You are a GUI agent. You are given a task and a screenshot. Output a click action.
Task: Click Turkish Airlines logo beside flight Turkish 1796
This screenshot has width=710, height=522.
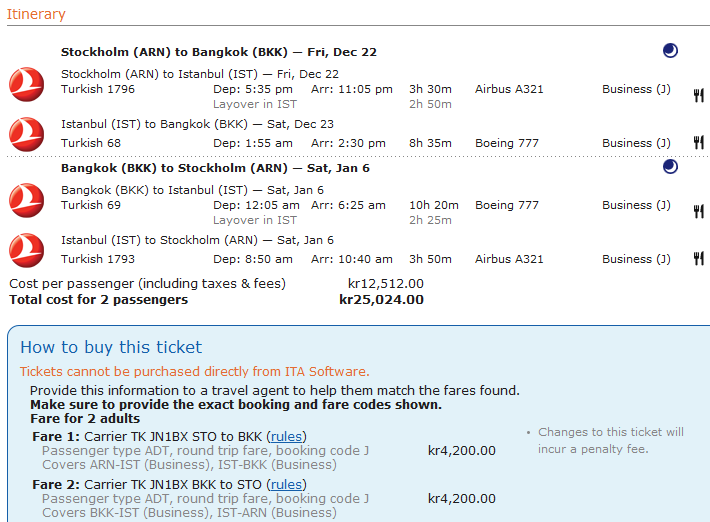coord(26,82)
